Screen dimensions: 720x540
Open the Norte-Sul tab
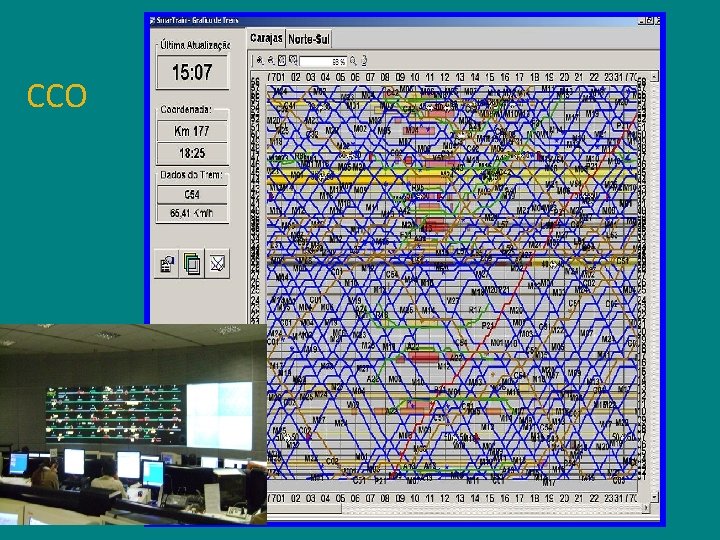click(x=309, y=39)
